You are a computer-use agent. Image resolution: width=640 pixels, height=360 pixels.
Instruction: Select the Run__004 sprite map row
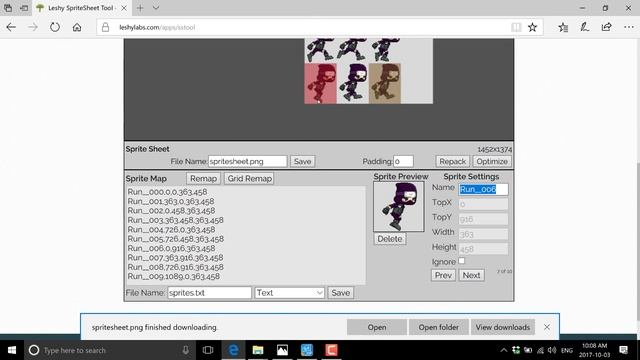click(x=171, y=229)
